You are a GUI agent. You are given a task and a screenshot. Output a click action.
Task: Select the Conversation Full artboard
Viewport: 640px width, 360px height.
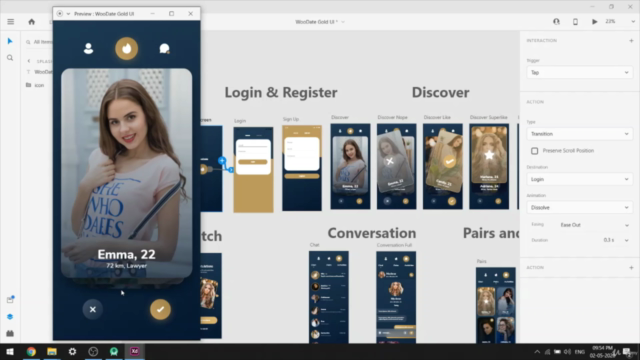pos(396,297)
